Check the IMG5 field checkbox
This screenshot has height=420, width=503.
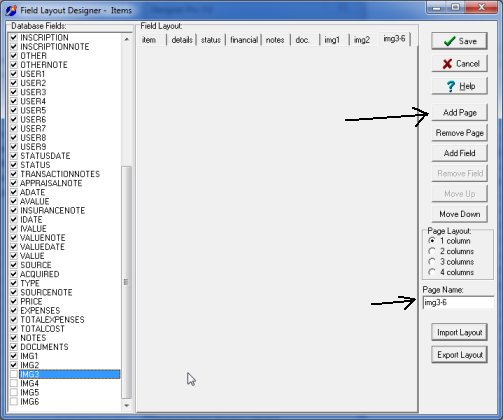14,392
